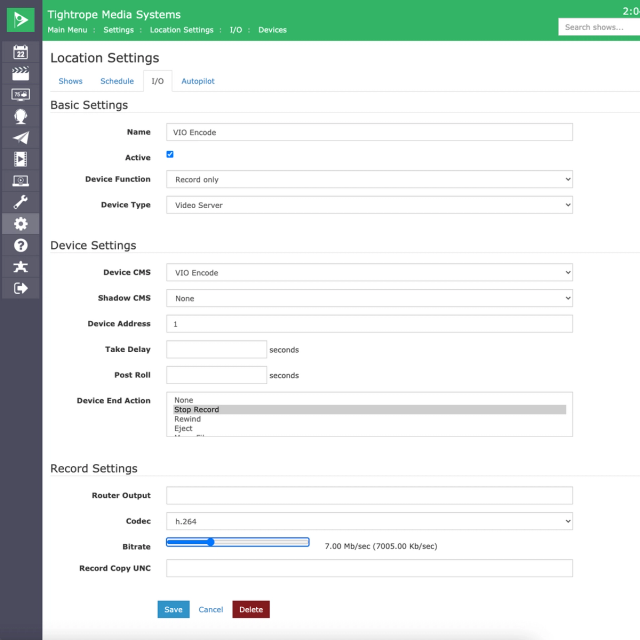Screen dimensions: 640x640
Task: Click the Device Address field
Action: tap(369, 324)
